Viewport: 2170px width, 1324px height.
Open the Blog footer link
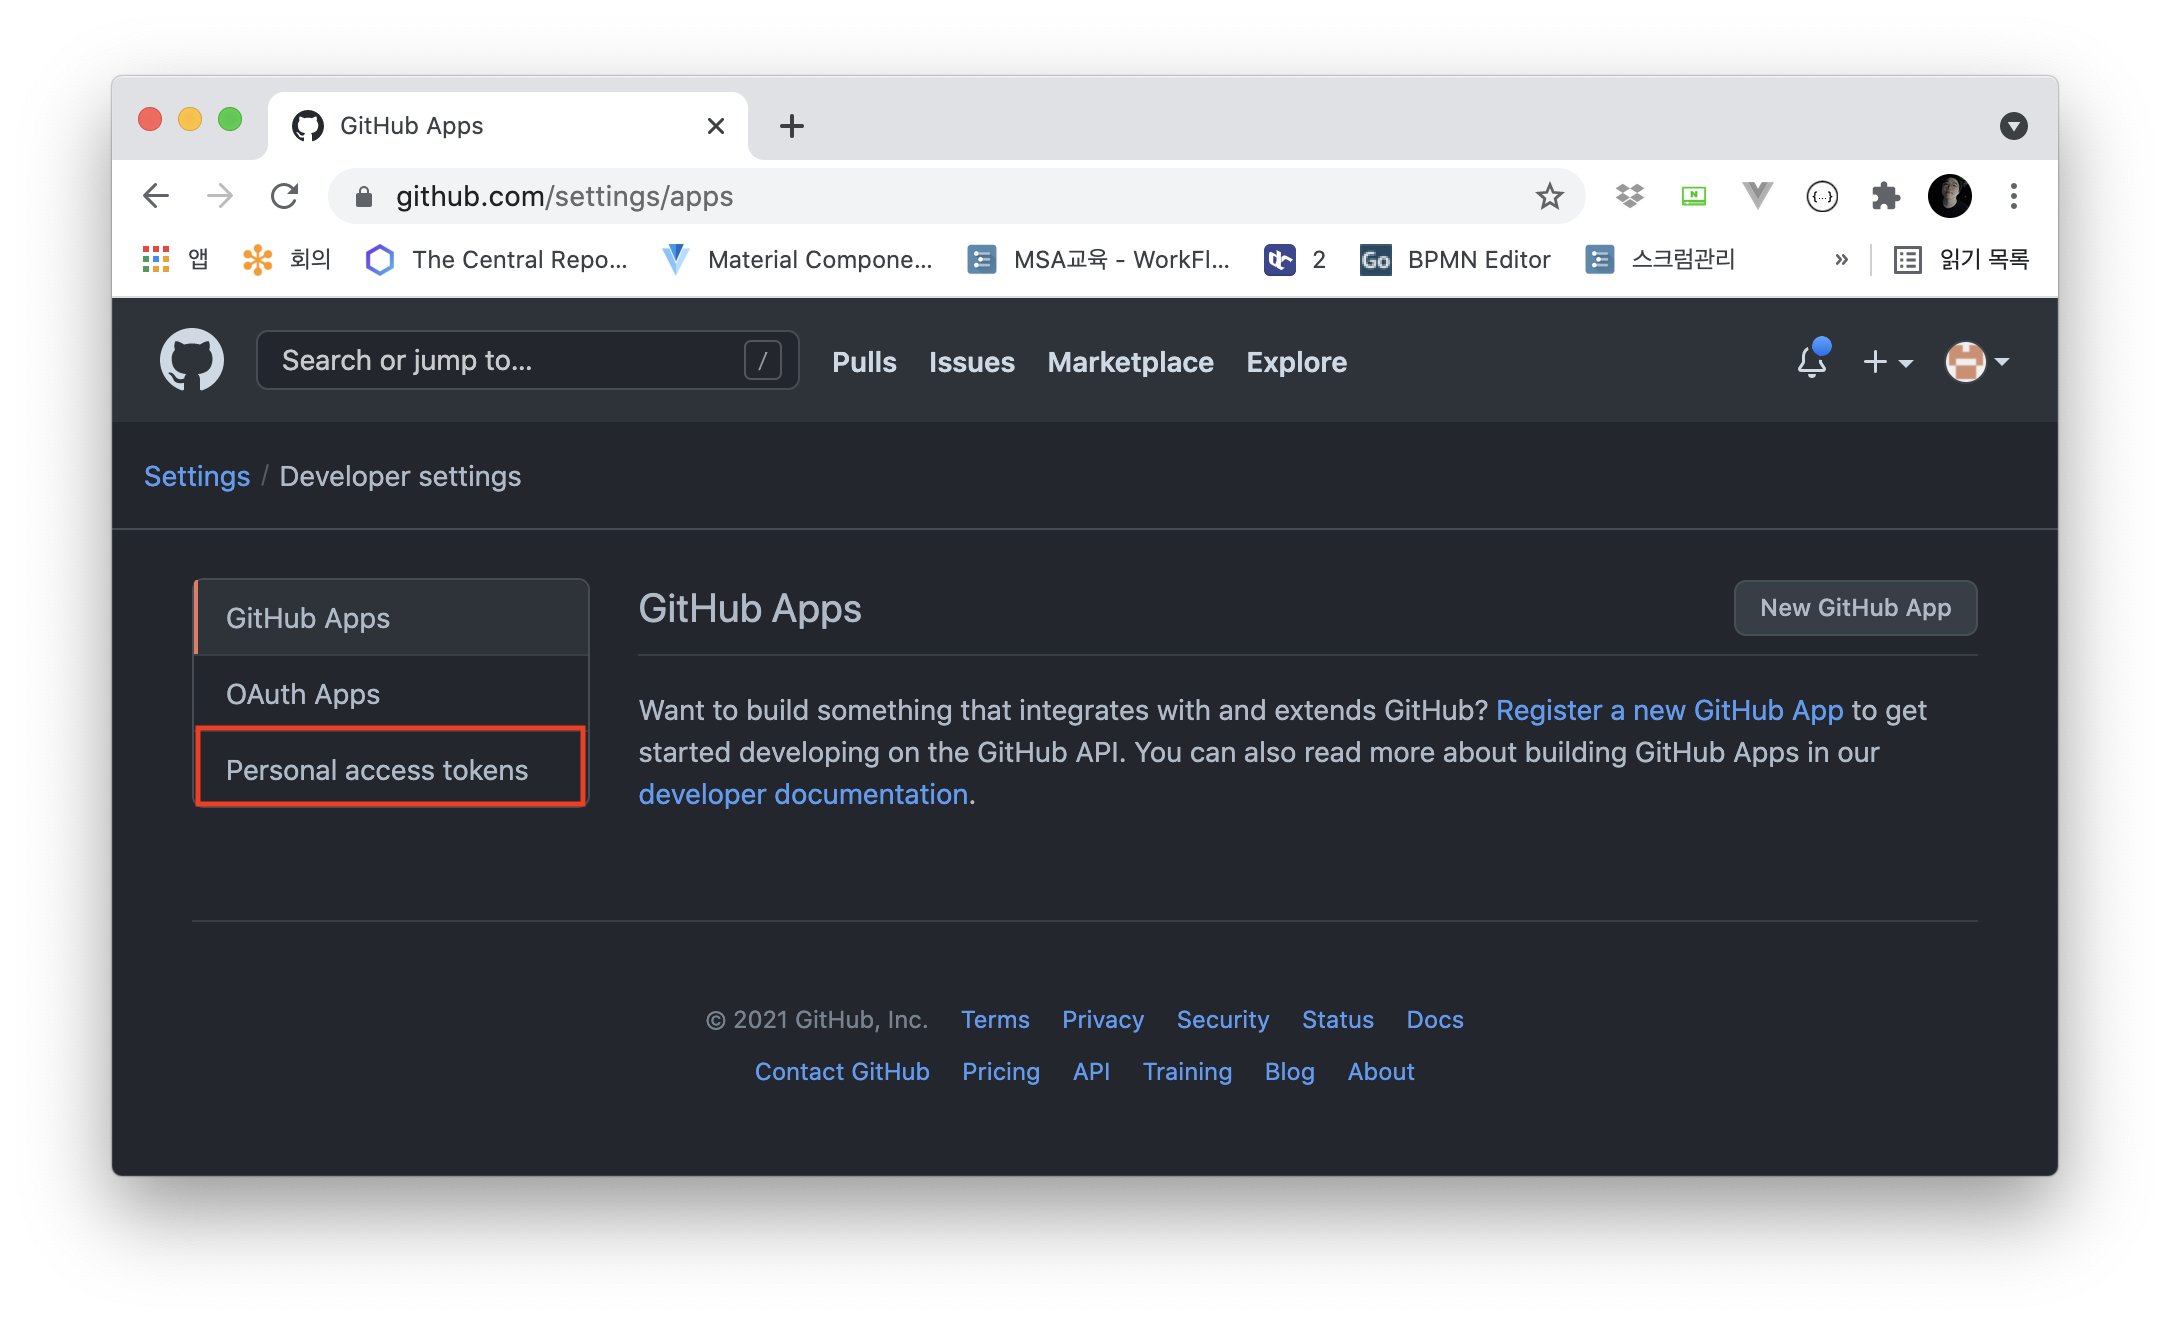[1289, 1072]
